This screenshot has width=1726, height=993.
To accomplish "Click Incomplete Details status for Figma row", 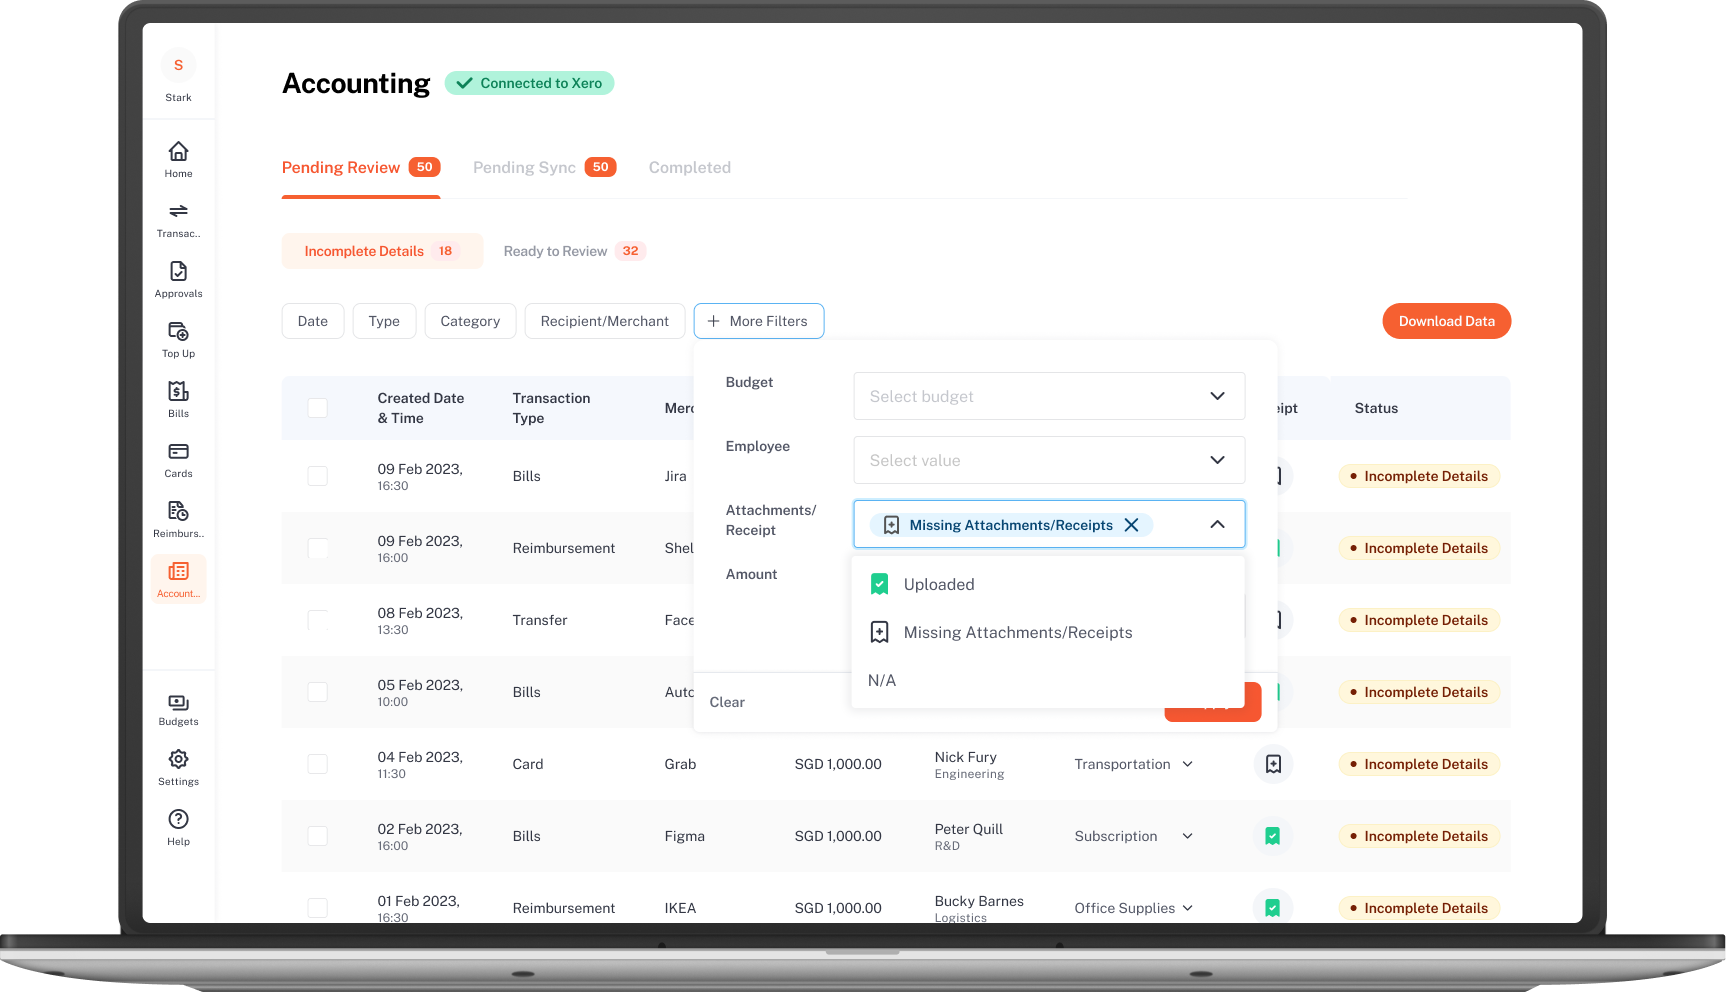I will point(1419,836).
